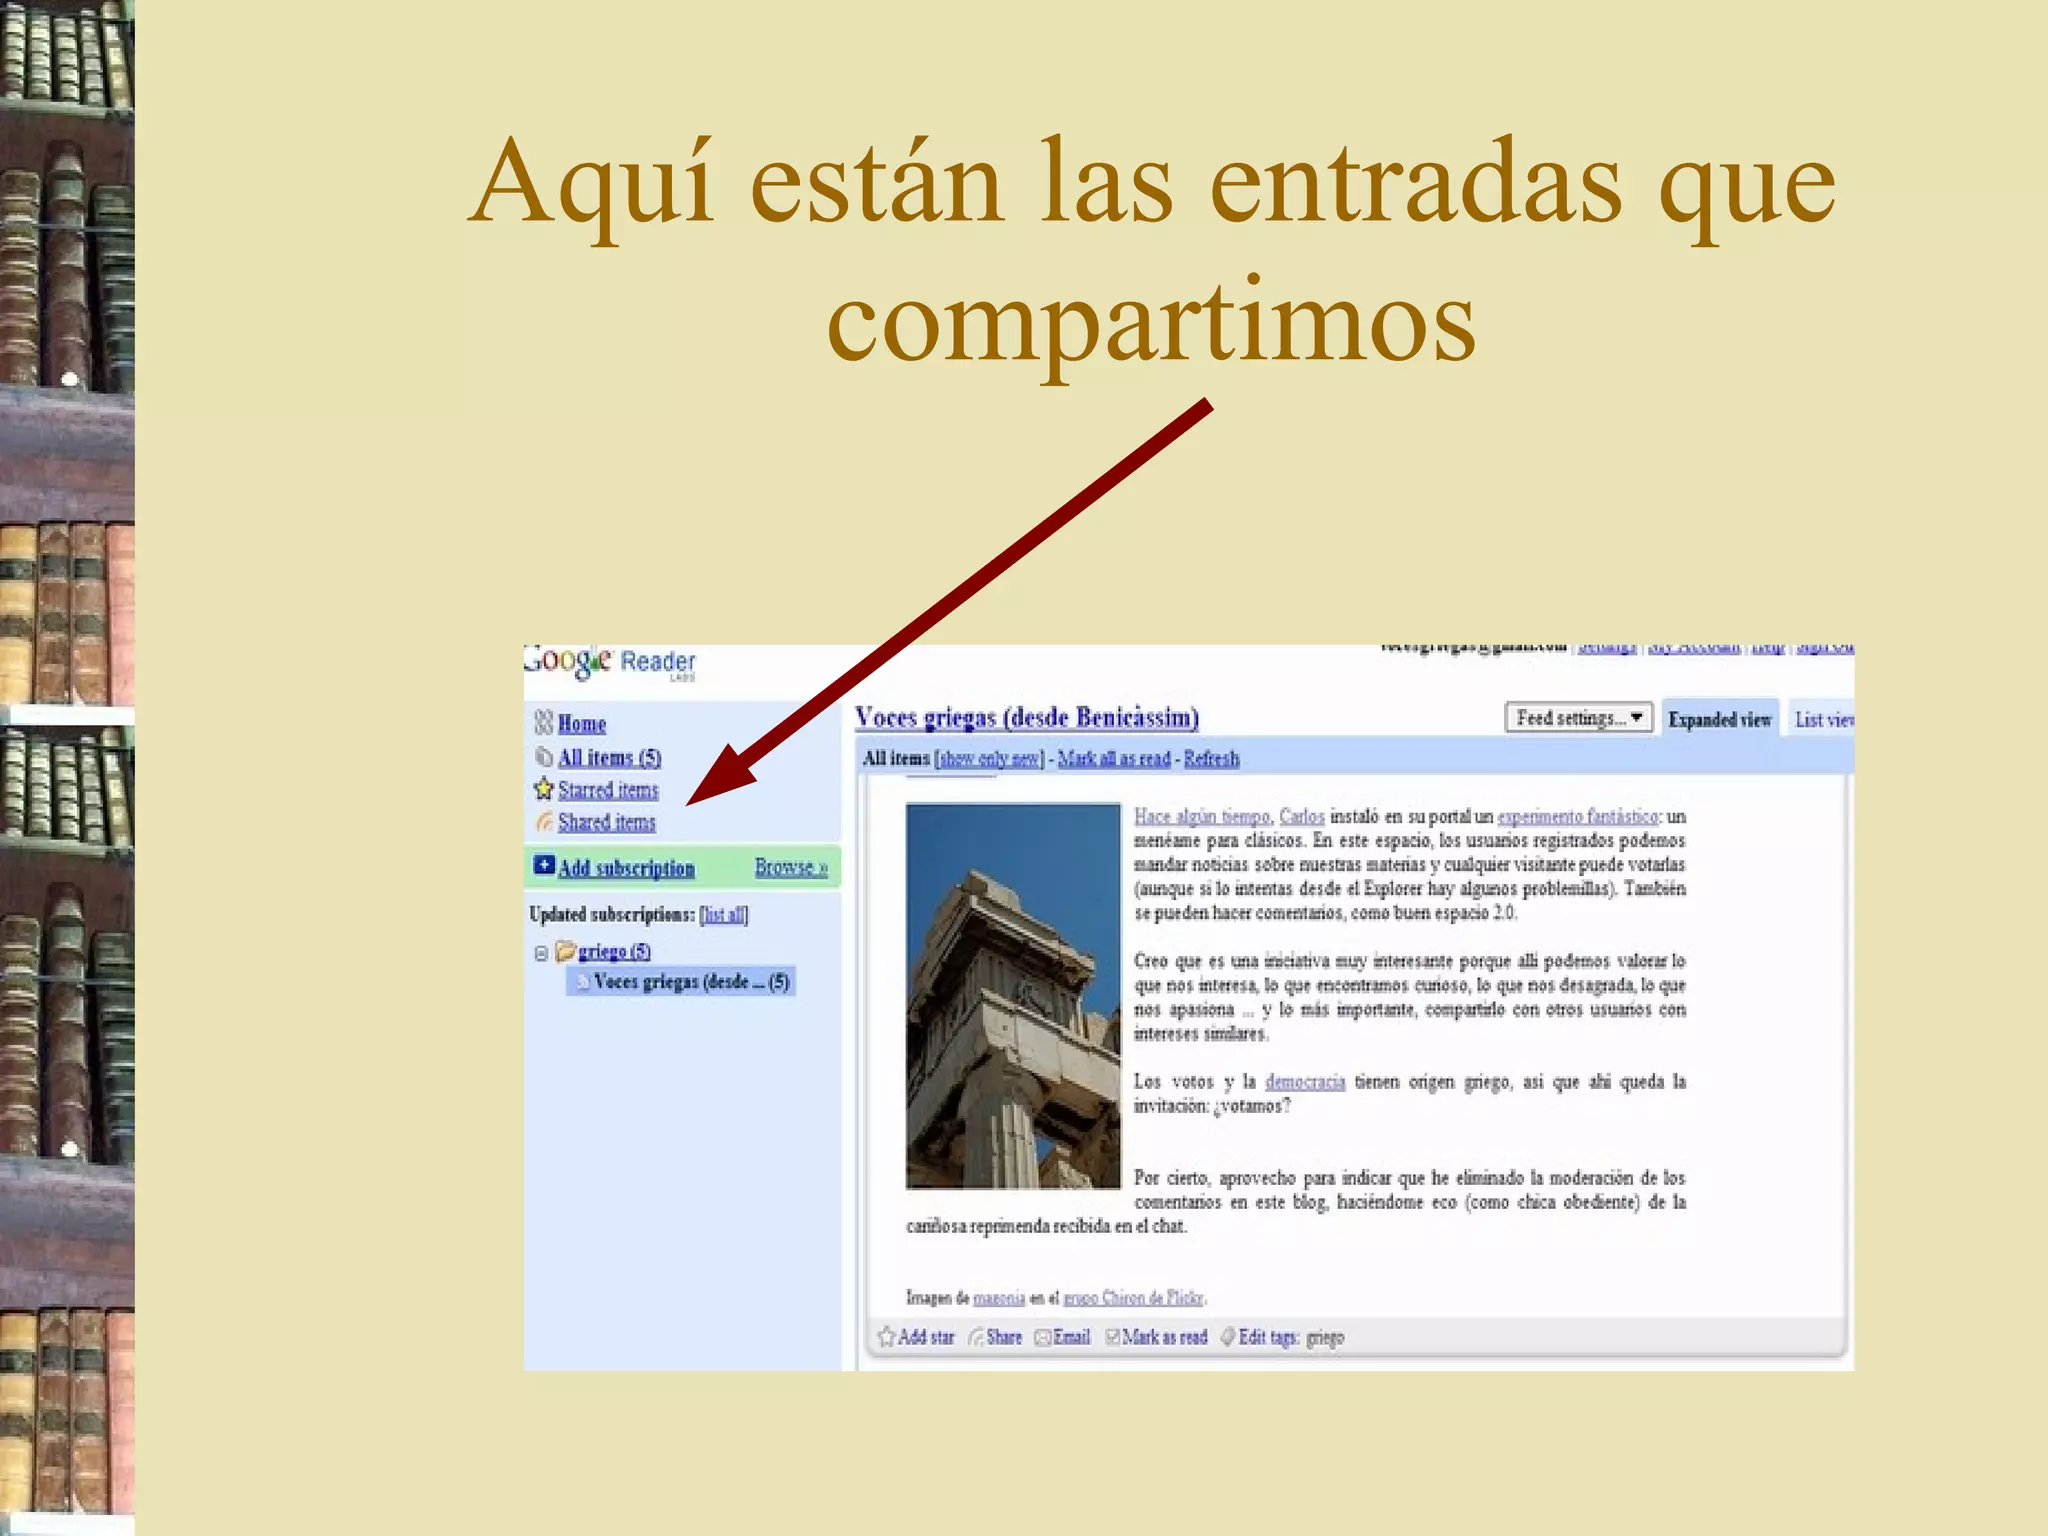Viewport: 2048px width, 1536px height.
Task: Click the Email envelope icon below post
Action: (x=1043, y=1338)
